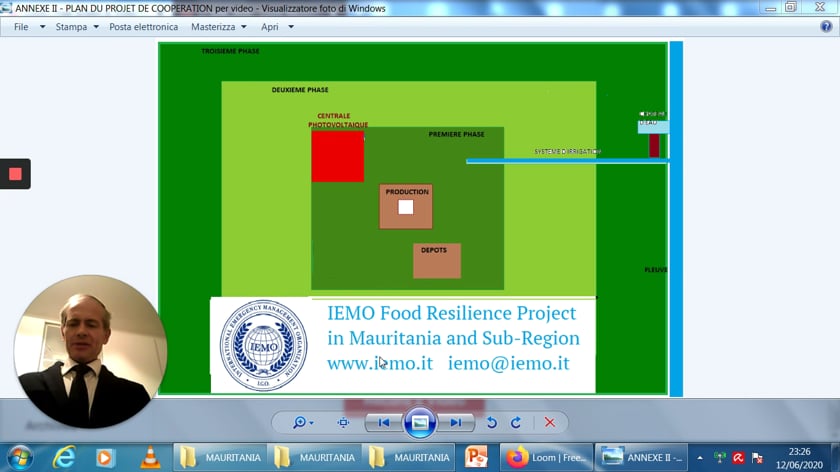This screenshot has height=472, width=840.
Task: Click the iemo@iemo.it text in image
Action: click(x=508, y=363)
